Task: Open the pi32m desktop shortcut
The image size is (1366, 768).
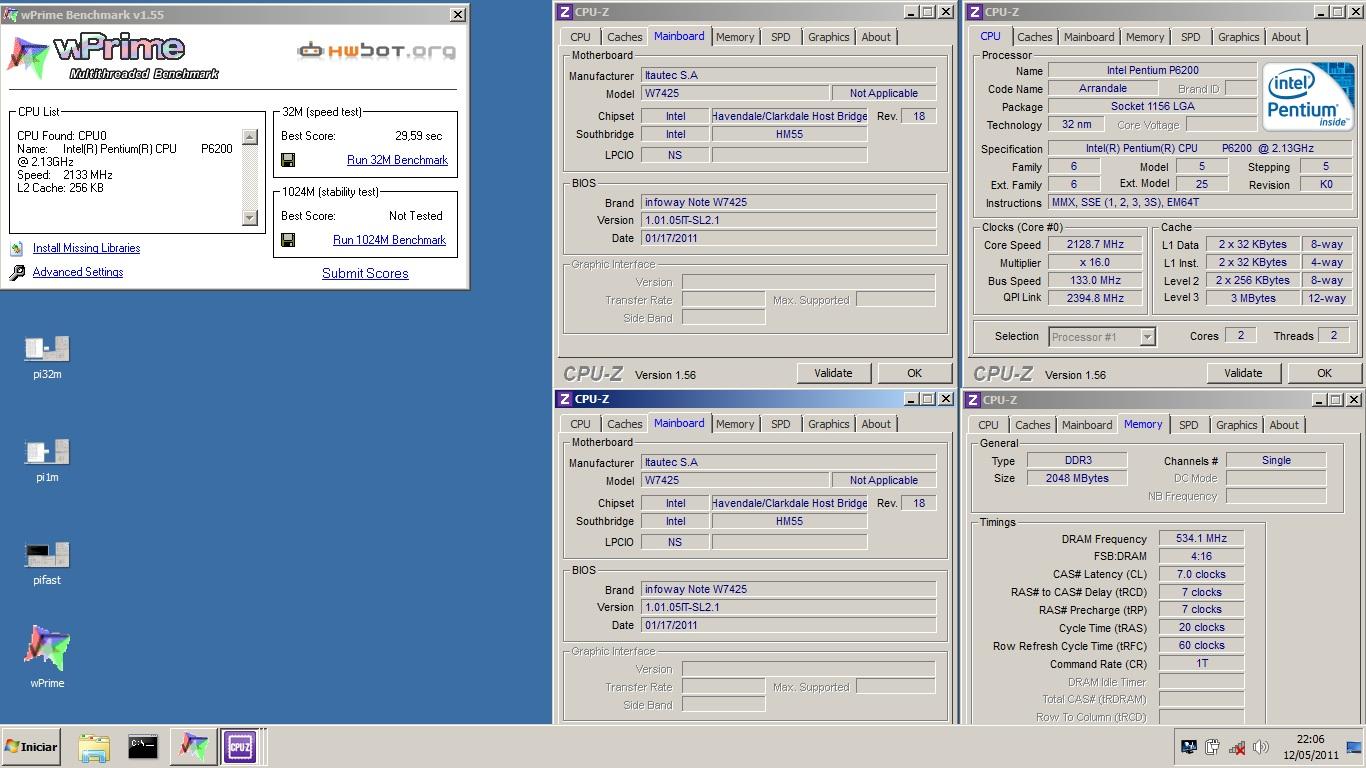Action: click(x=47, y=358)
